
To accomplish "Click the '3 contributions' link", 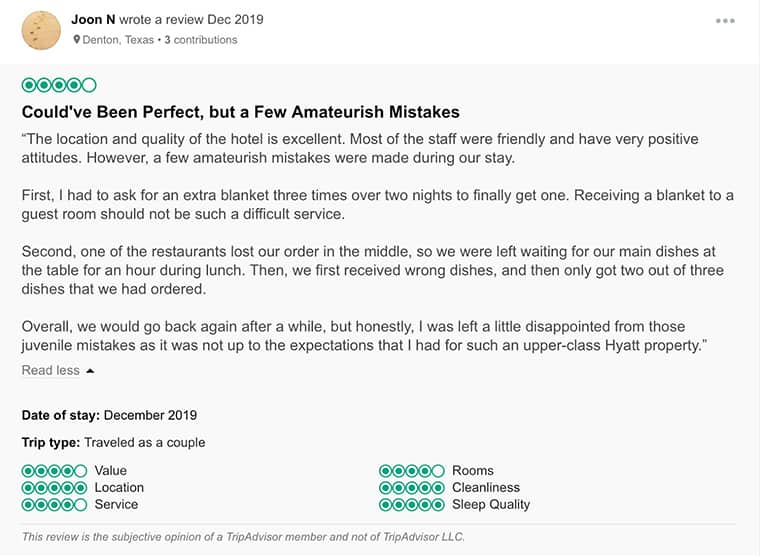I will 201,40.
